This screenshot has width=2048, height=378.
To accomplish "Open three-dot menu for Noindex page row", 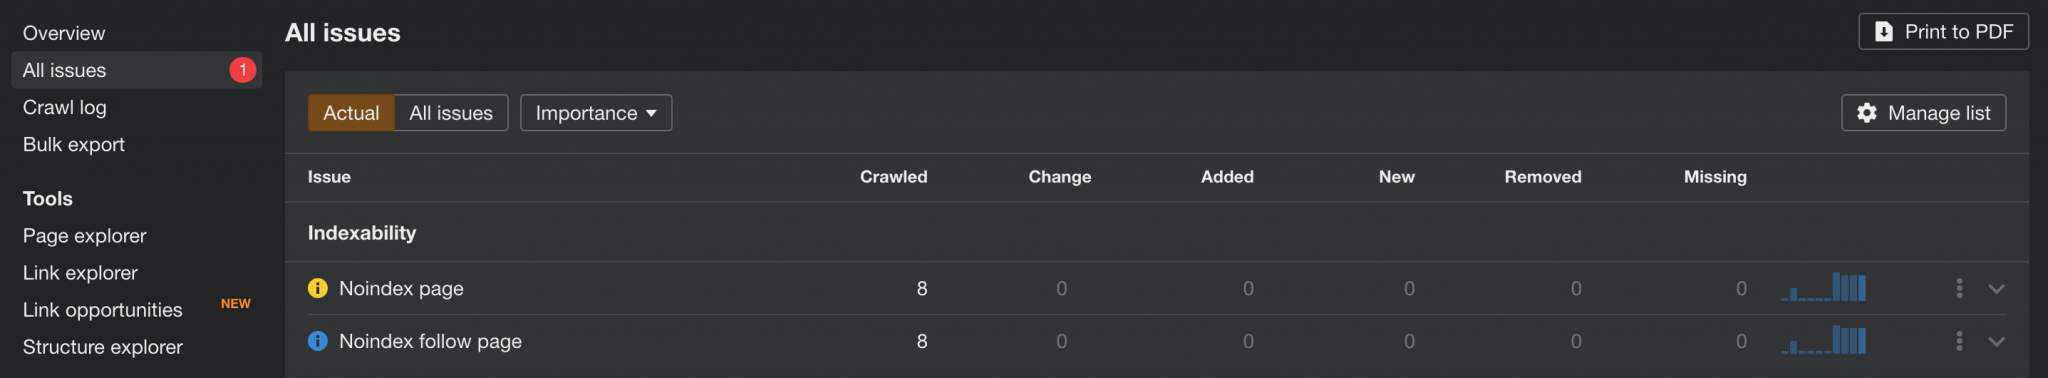I will coord(1959,288).
